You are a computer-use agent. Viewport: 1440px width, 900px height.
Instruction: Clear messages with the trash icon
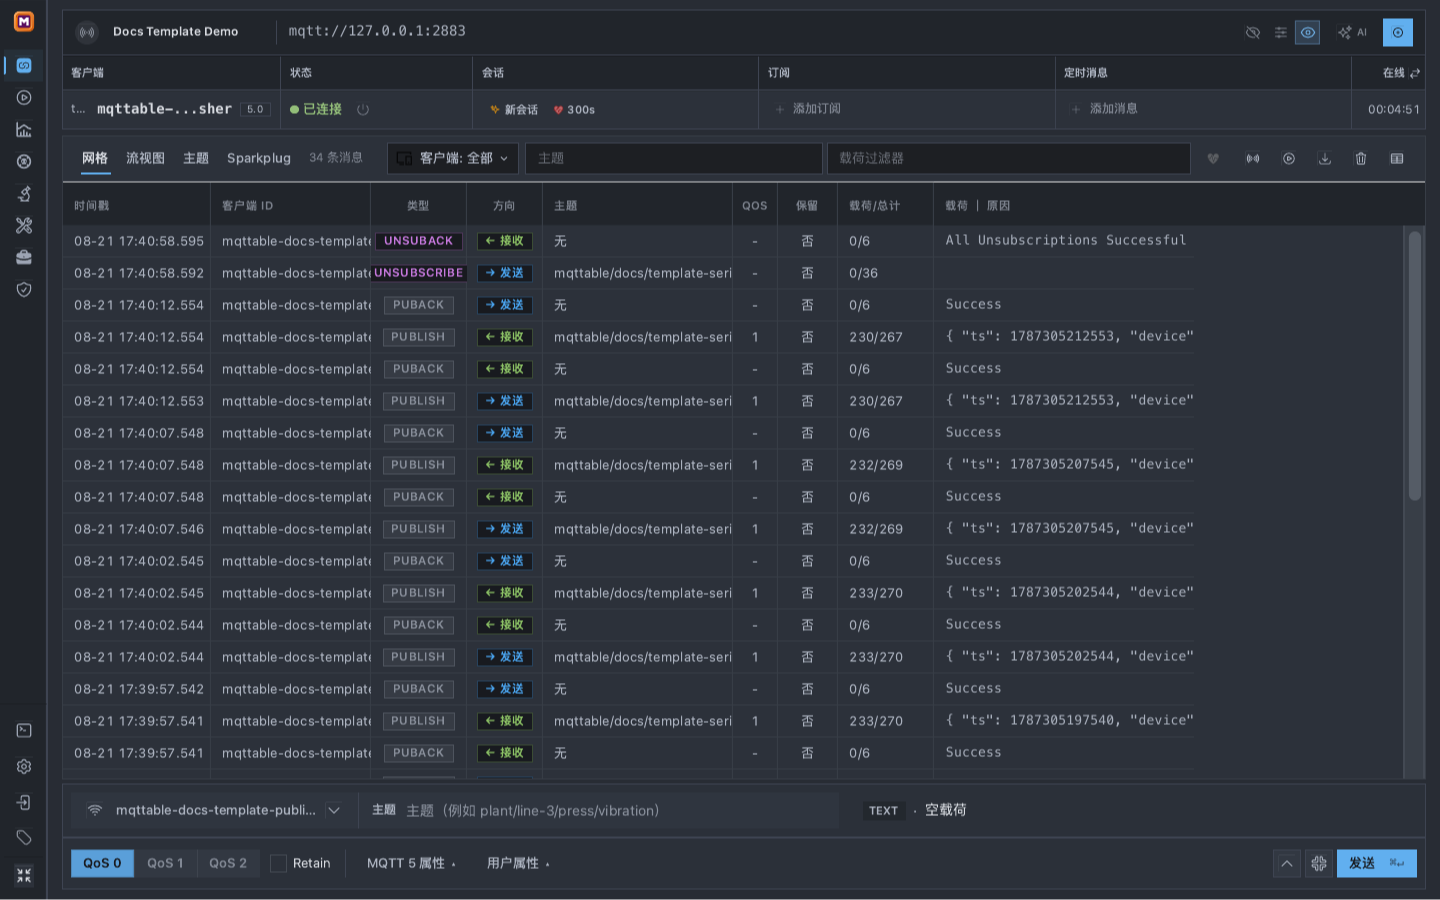pos(1361,159)
